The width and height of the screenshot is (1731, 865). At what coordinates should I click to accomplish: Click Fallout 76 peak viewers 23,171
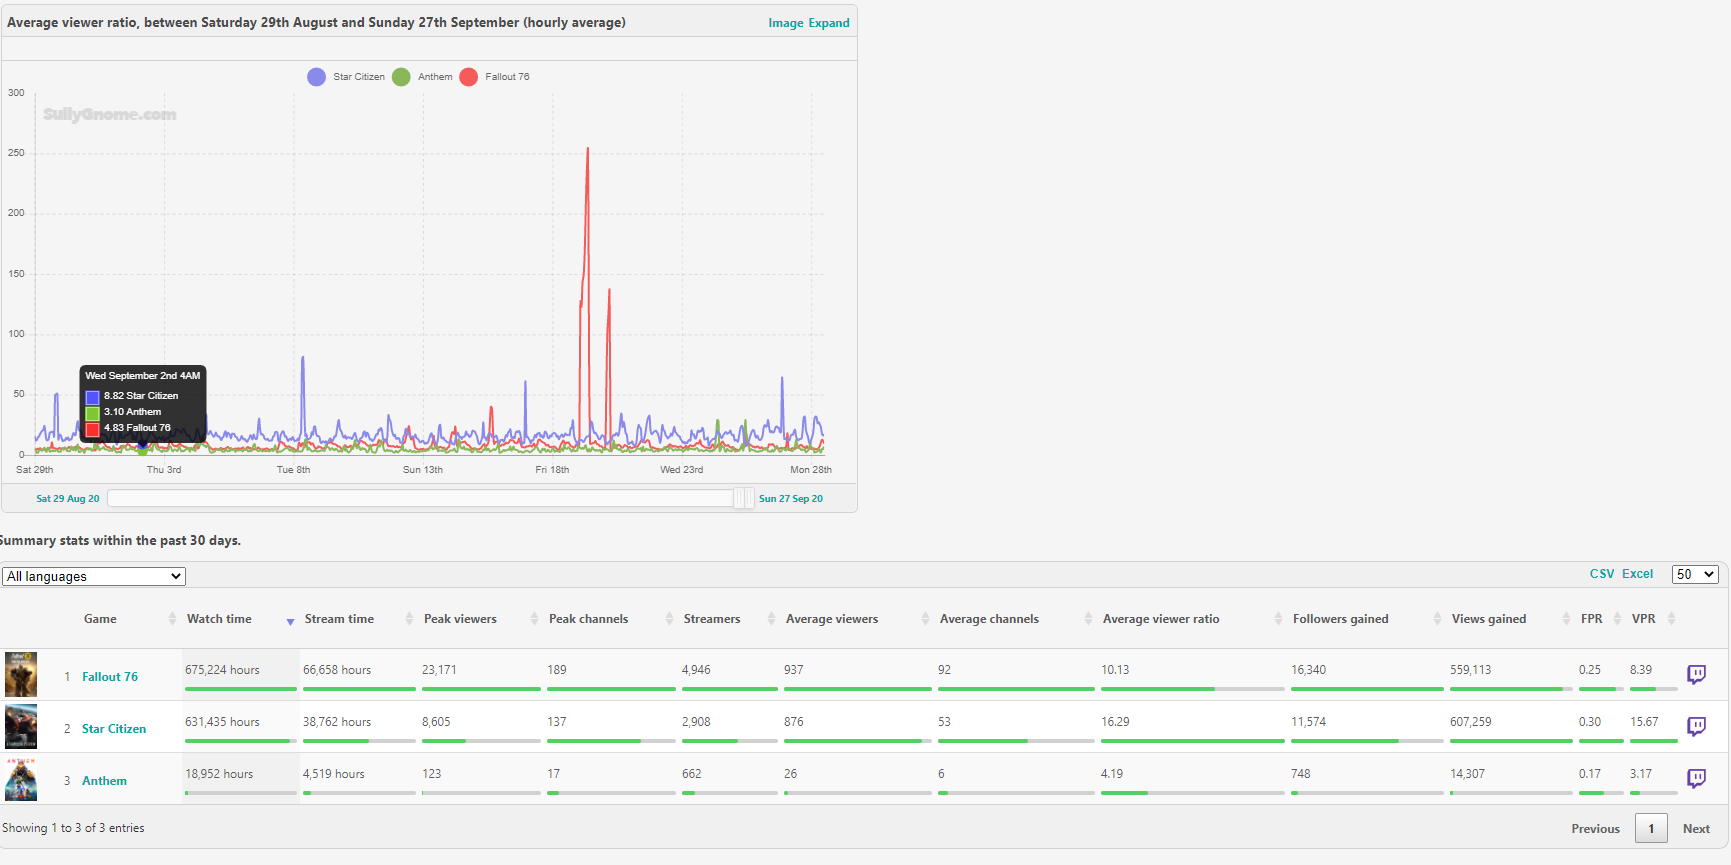point(439,670)
